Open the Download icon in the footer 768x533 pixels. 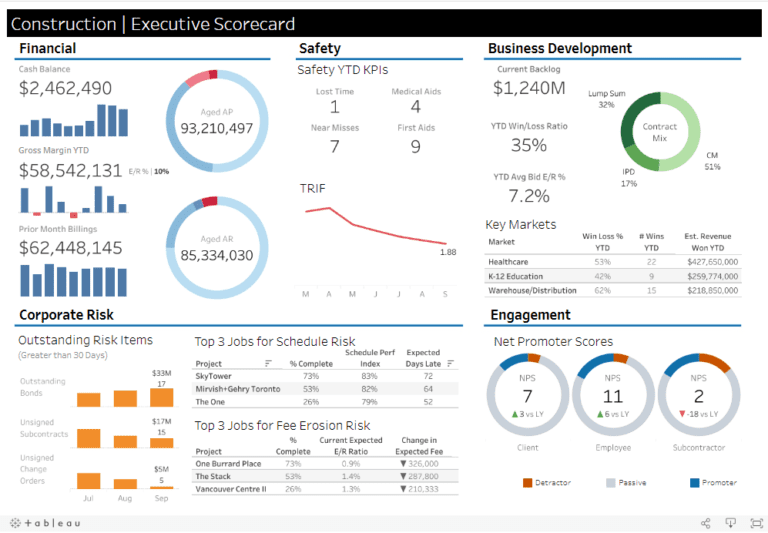coord(730,523)
